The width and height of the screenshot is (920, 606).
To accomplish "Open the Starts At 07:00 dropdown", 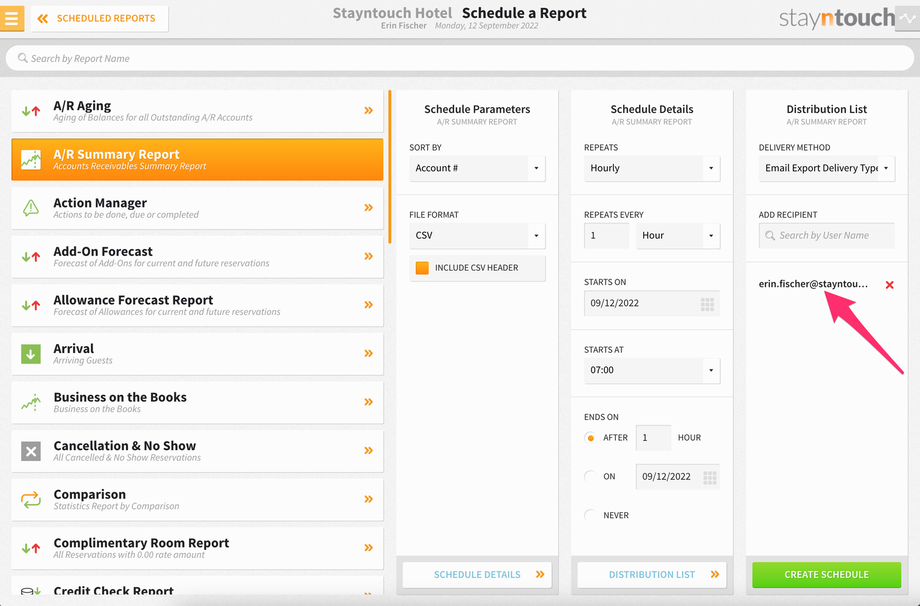I will 652,370.
